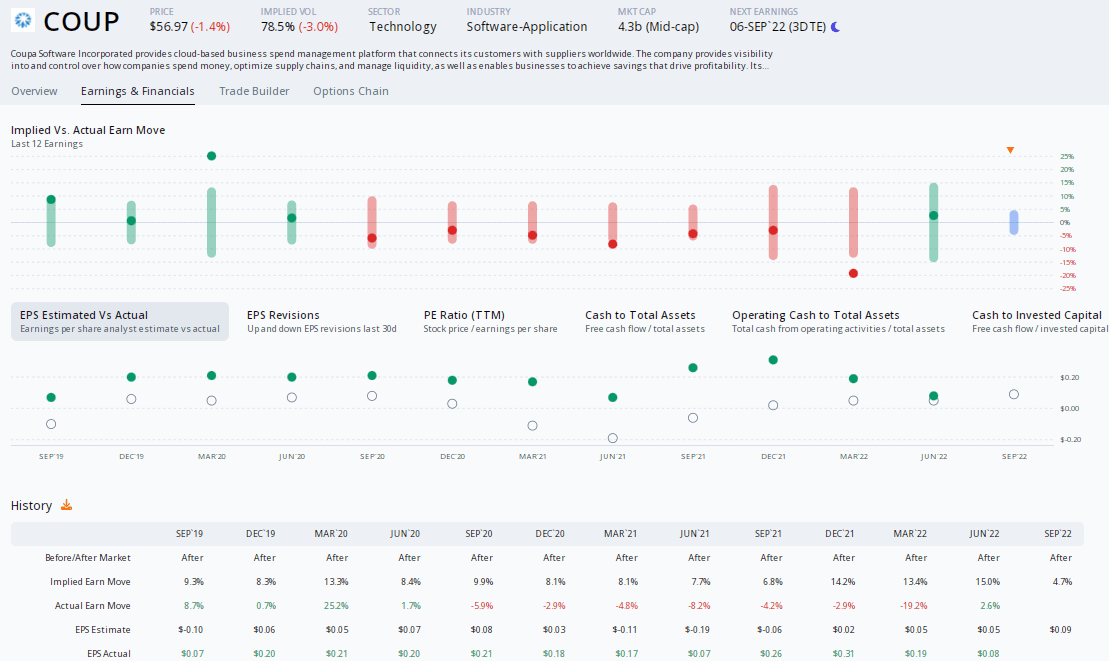Click the Implied Vs. Actual Earn Move heading

88,130
